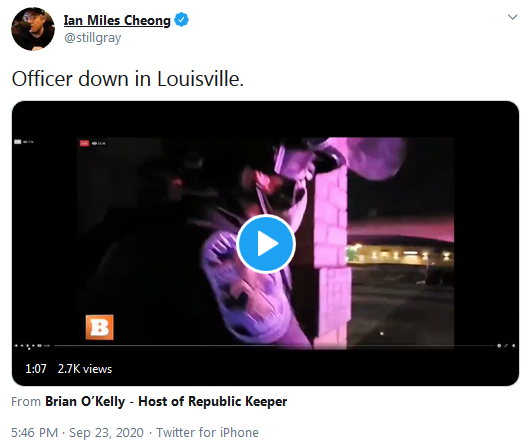This screenshot has width=530, height=446.
Task: Play the video with the blue play button
Action: click(266, 243)
